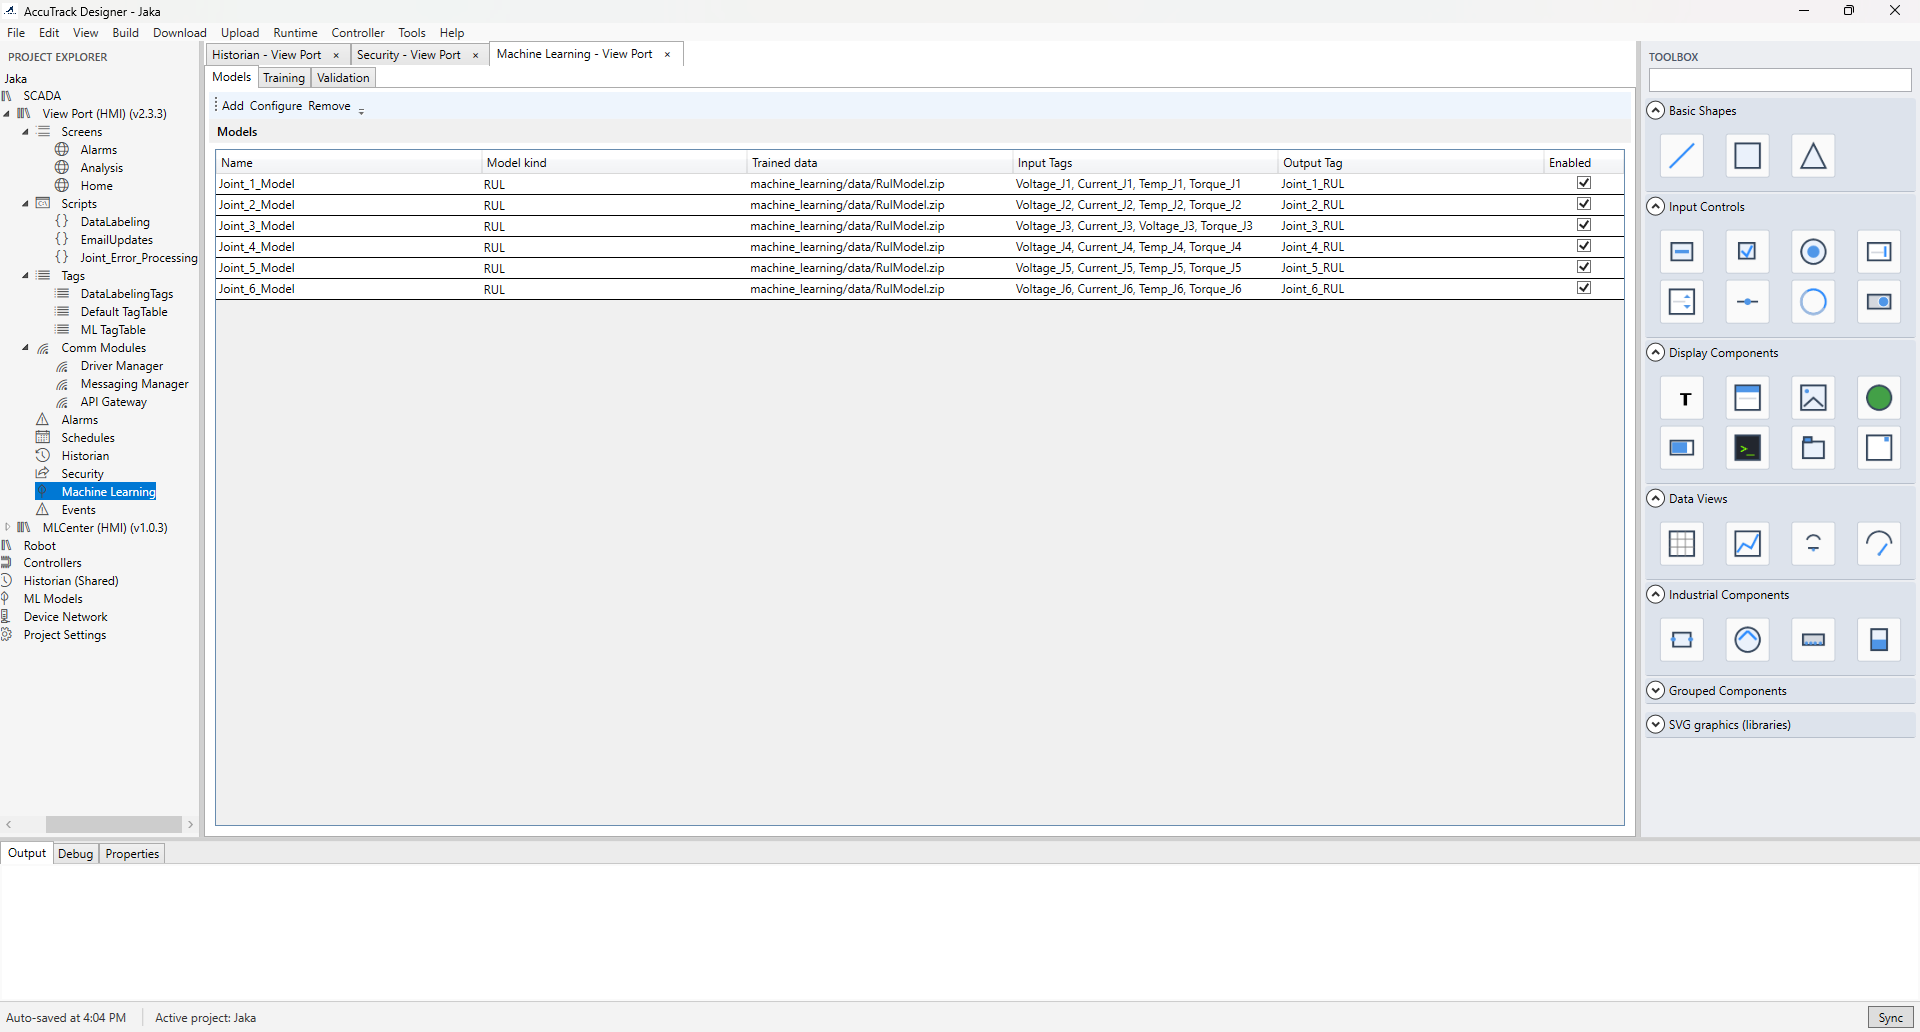Viewport: 1920px width, 1032px height.
Task: Open the Runtime menu
Action: pos(295,33)
